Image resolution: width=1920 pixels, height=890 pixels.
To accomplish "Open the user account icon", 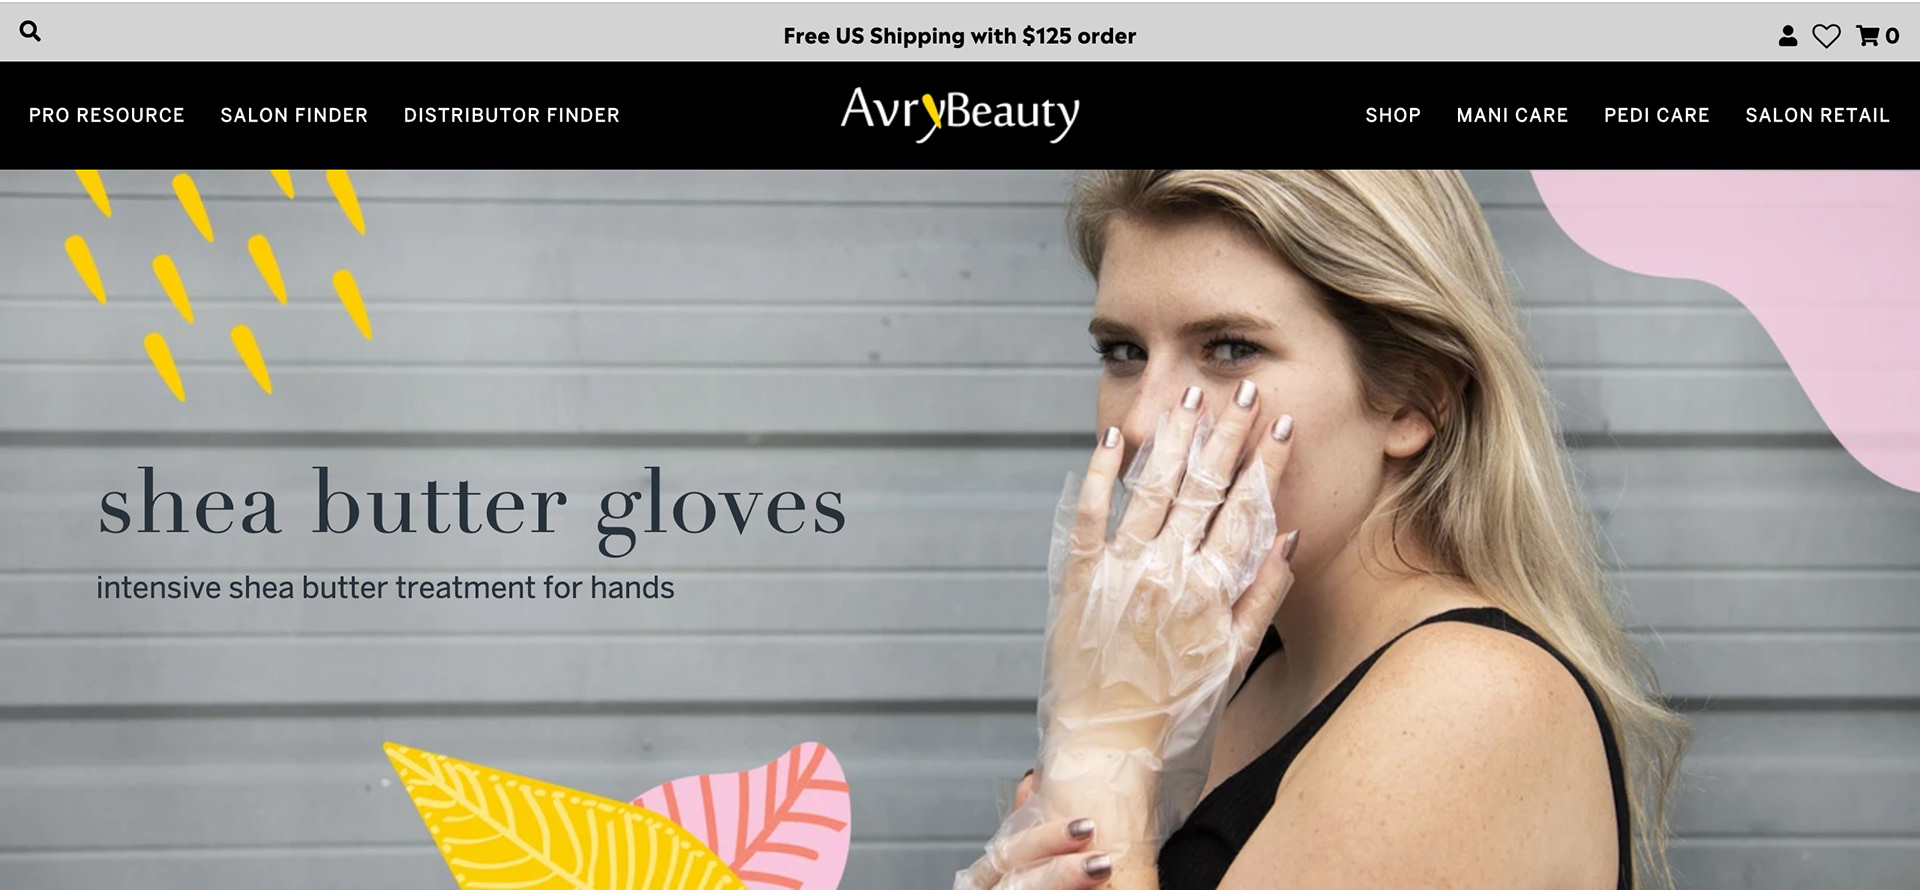I will tap(1788, 36).
